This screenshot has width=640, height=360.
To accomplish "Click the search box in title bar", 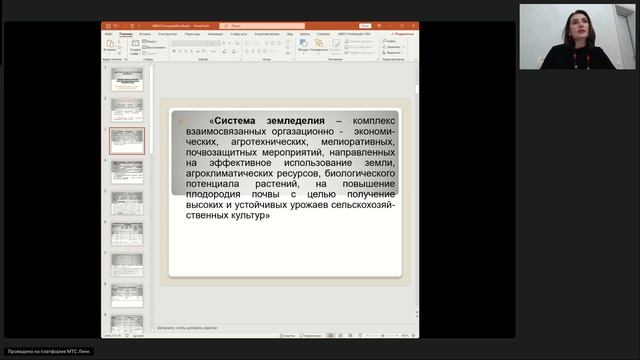I will click(262, 26).
